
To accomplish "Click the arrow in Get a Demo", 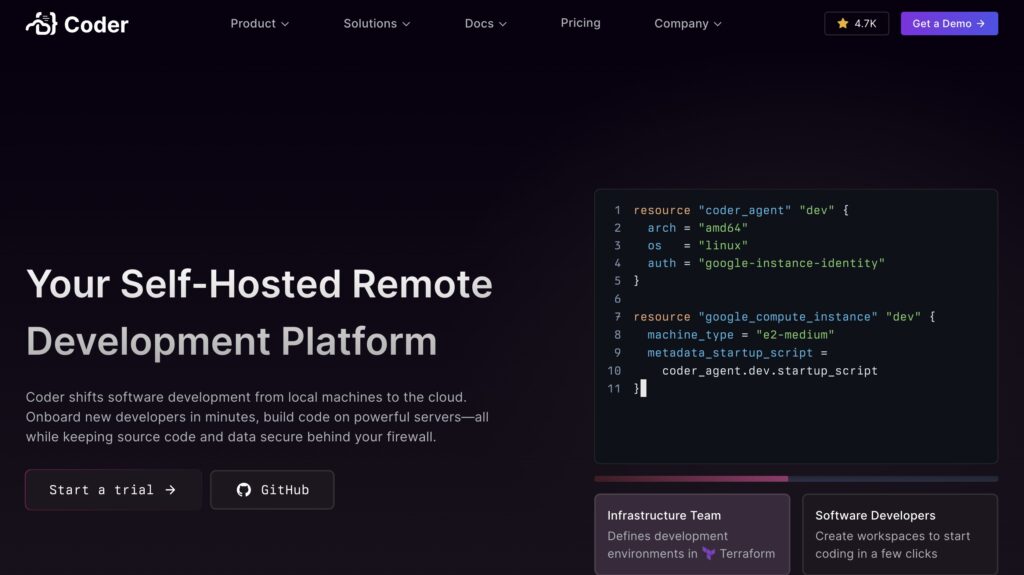I will [981, 24].
